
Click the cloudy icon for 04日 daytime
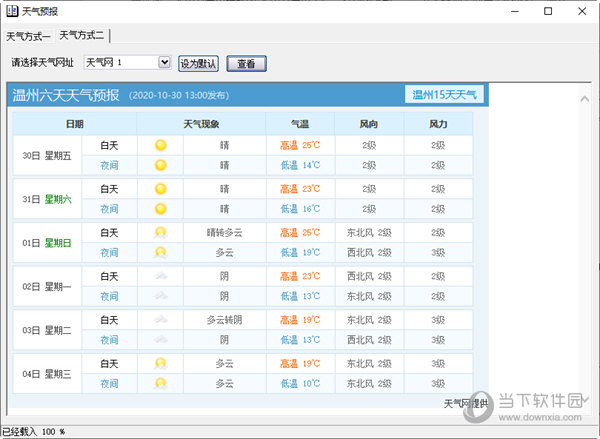160,363
